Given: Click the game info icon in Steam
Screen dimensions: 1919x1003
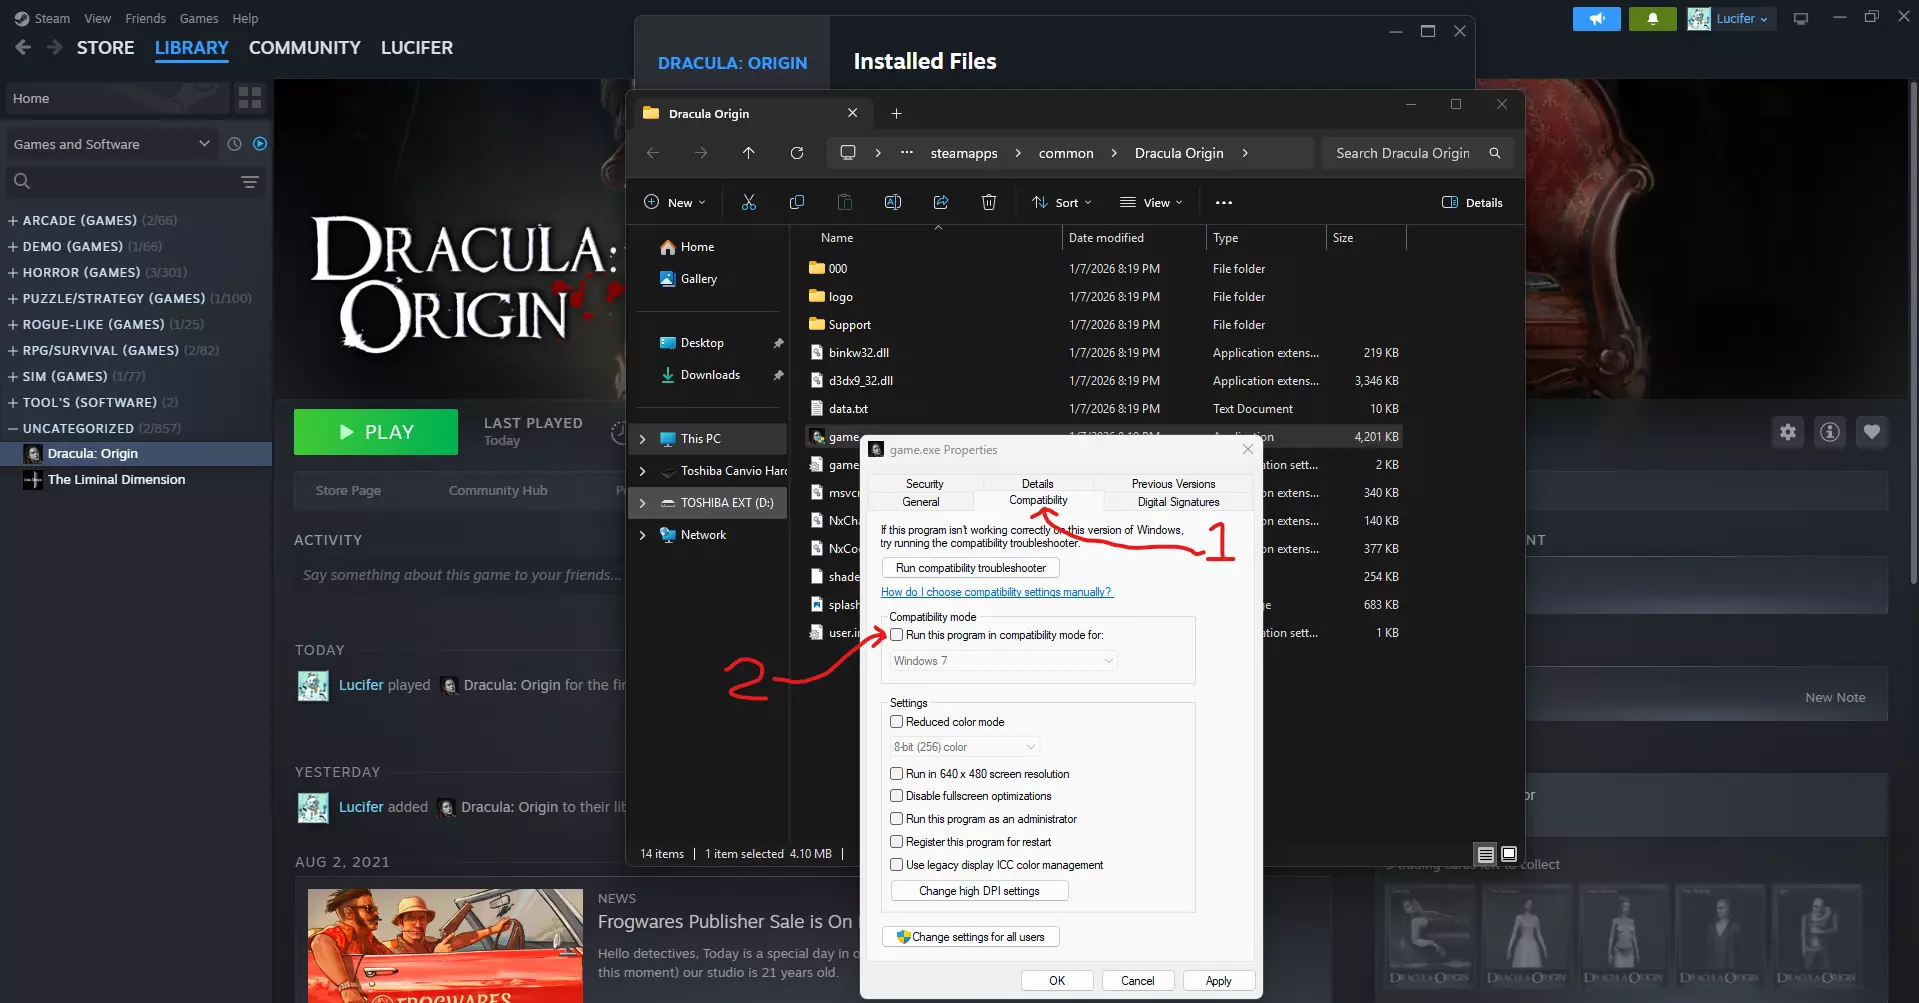Looking at the screenshot, I should click(x=1830, y=432).
